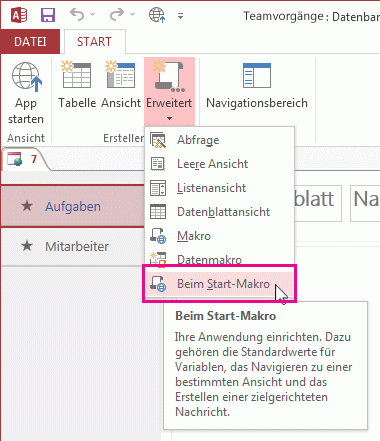The image size is (380, 441).
Task: Click the Ansicht group label
Action: click(26, 138)
